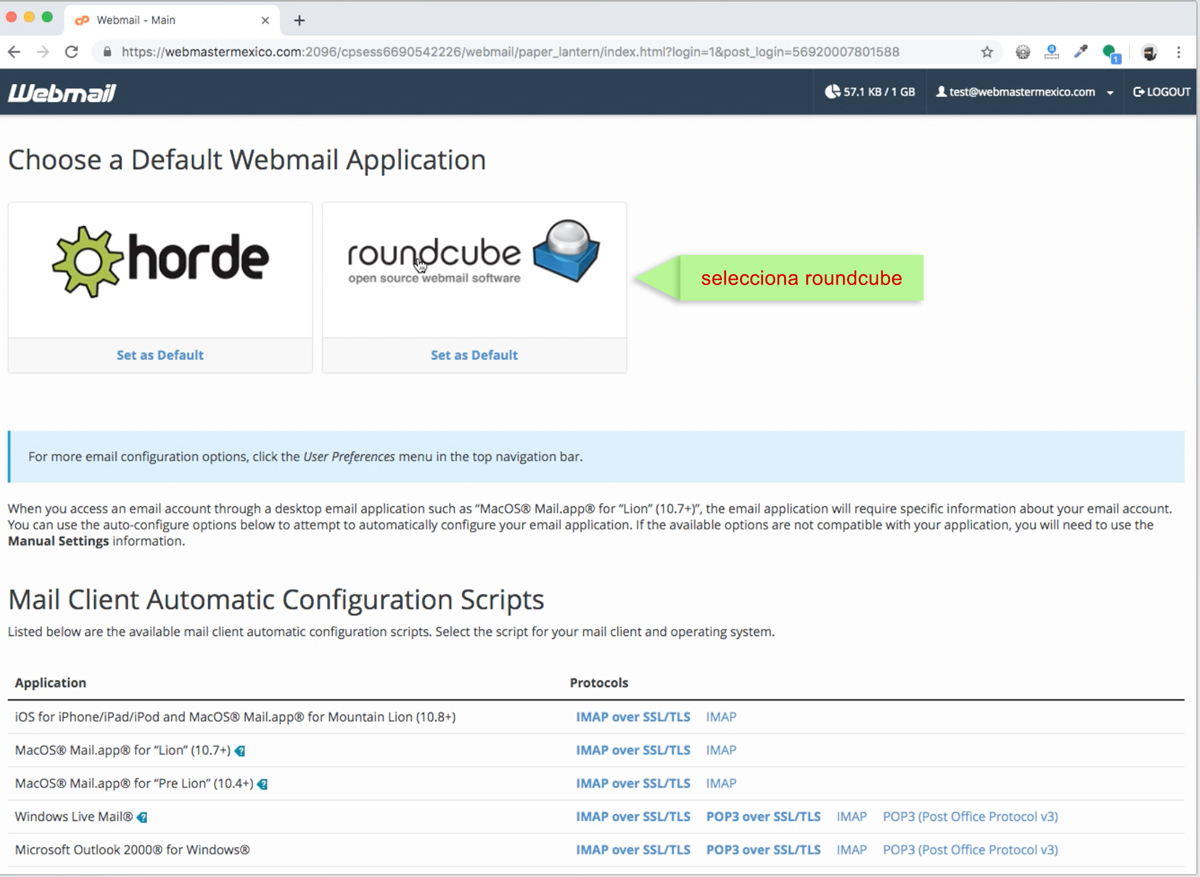Open POP3 over SSL/TLS for Windows Live Mail
The image size is (1200, 877).
(763, 817)
